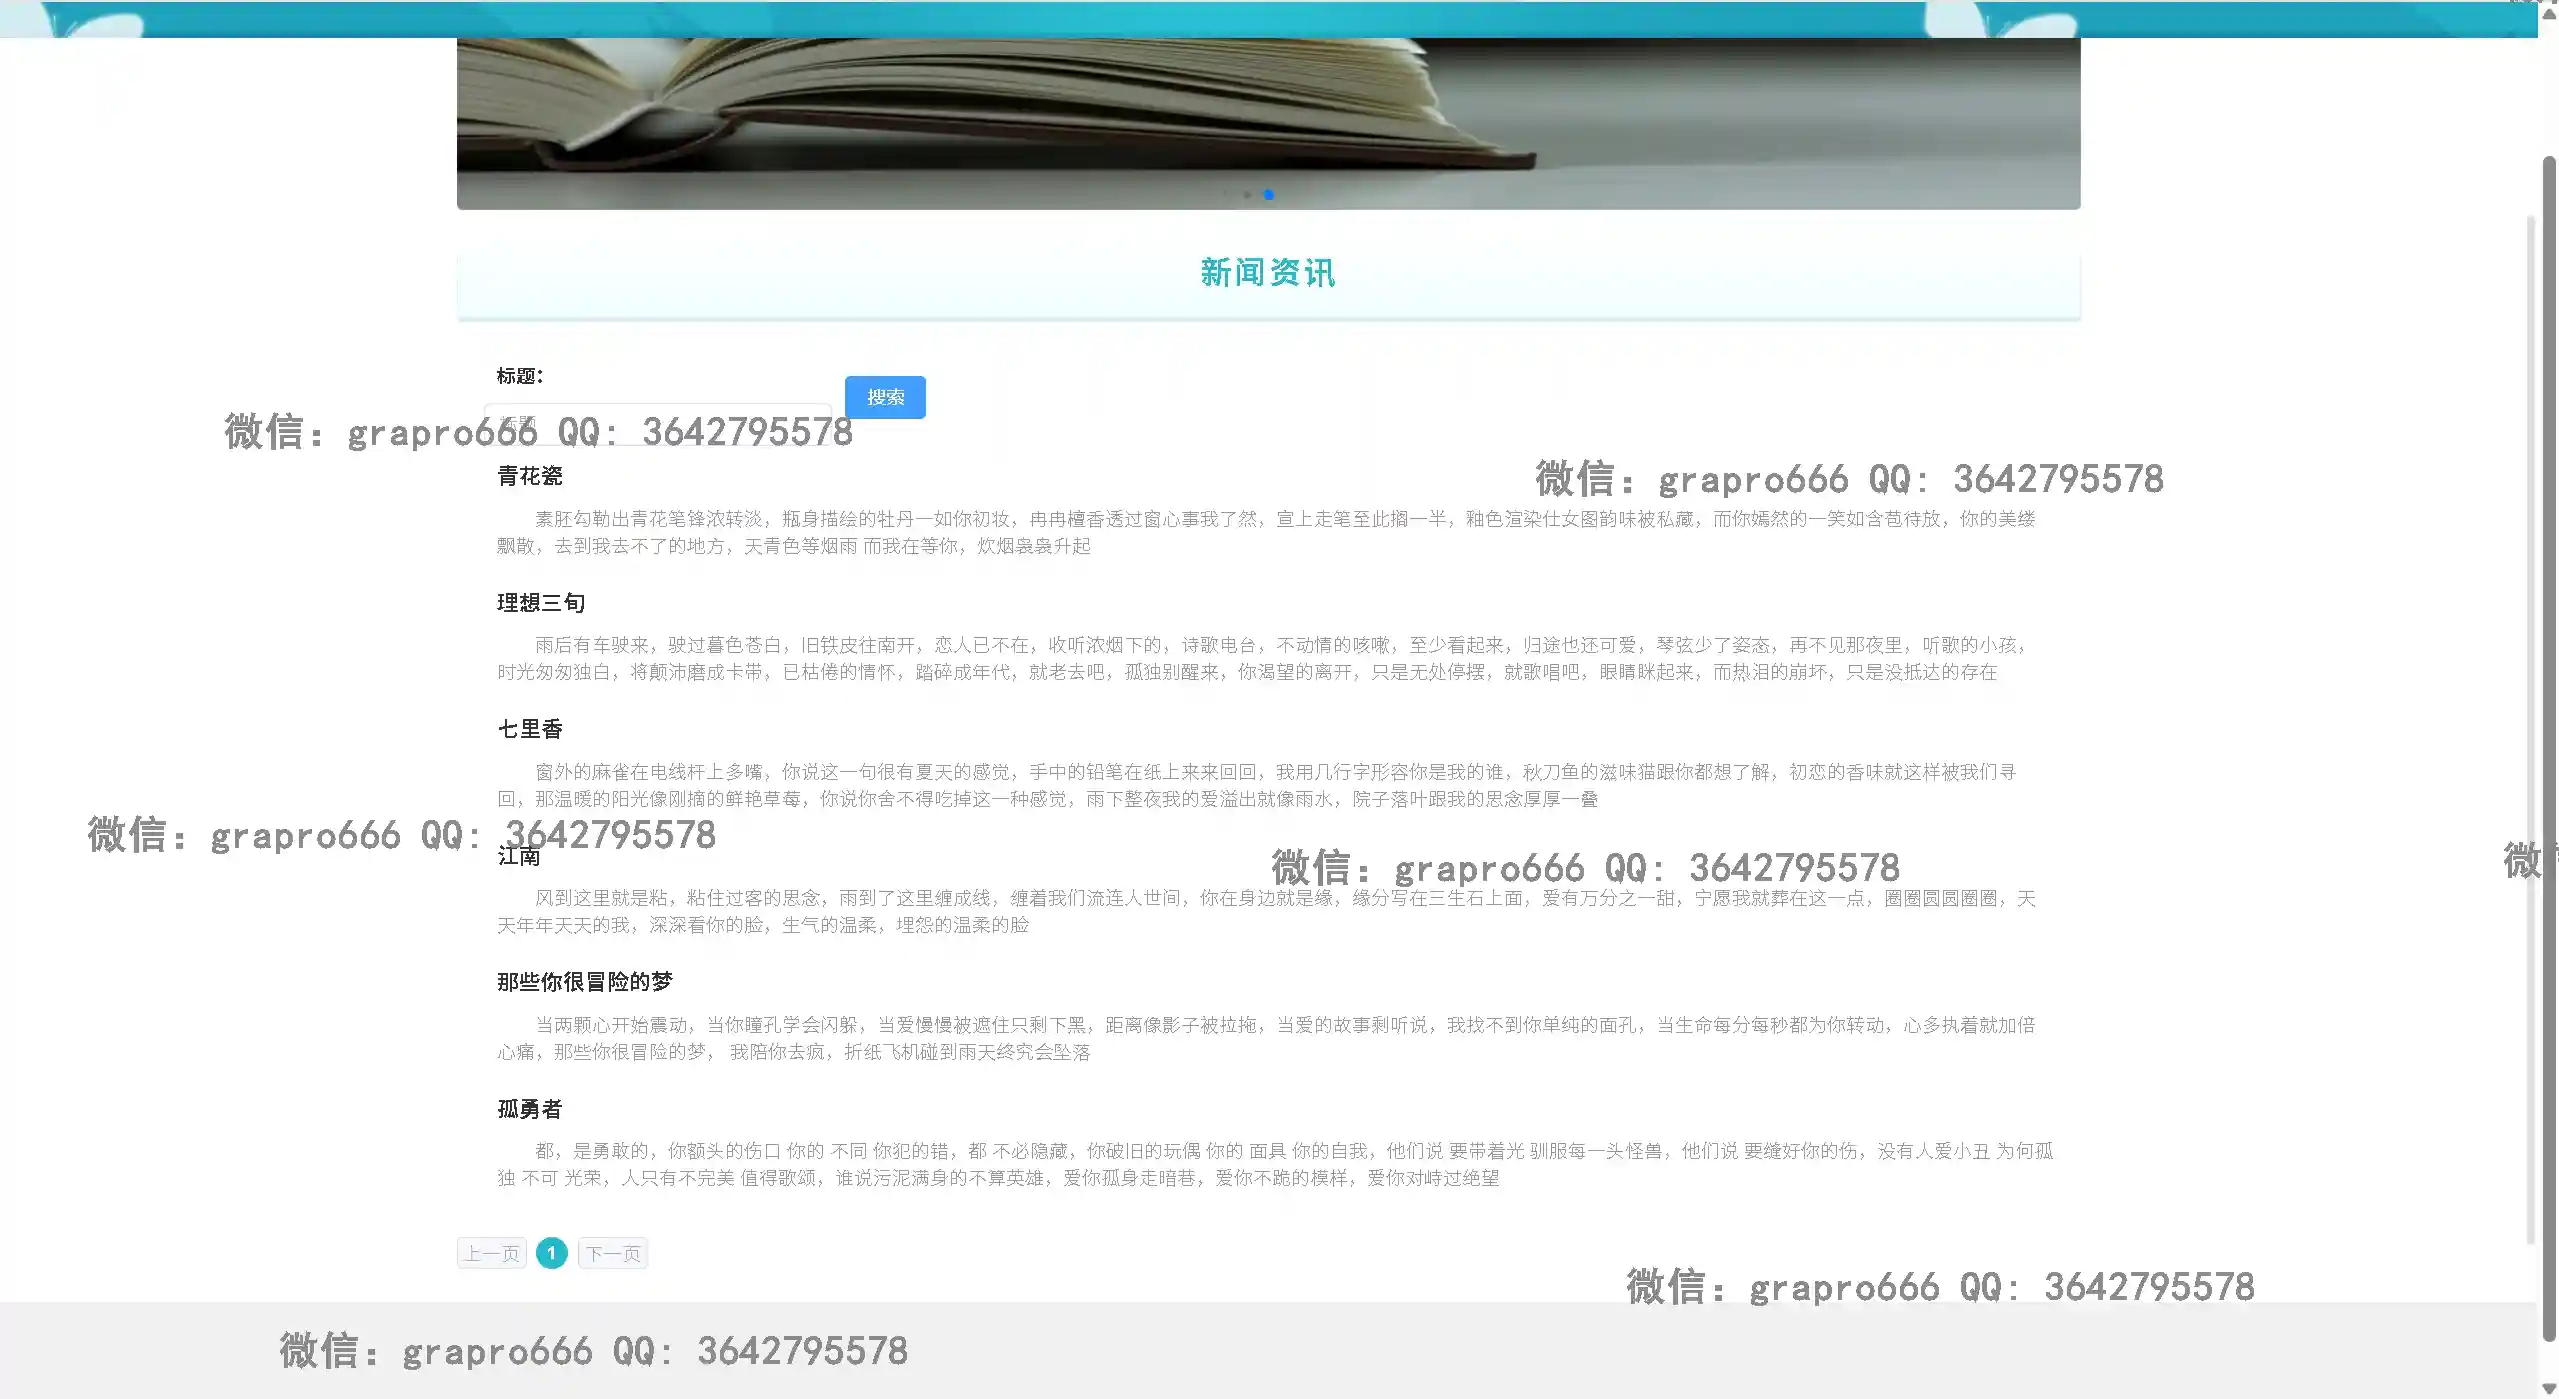Viewport: 2559px width, 1399px height.
Task: Focus the 标题 search input field
Action: [x=658, y=422]
